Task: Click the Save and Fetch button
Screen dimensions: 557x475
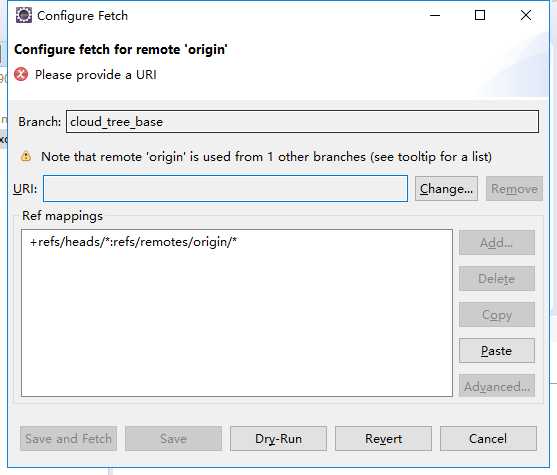Action: point(69,438)
